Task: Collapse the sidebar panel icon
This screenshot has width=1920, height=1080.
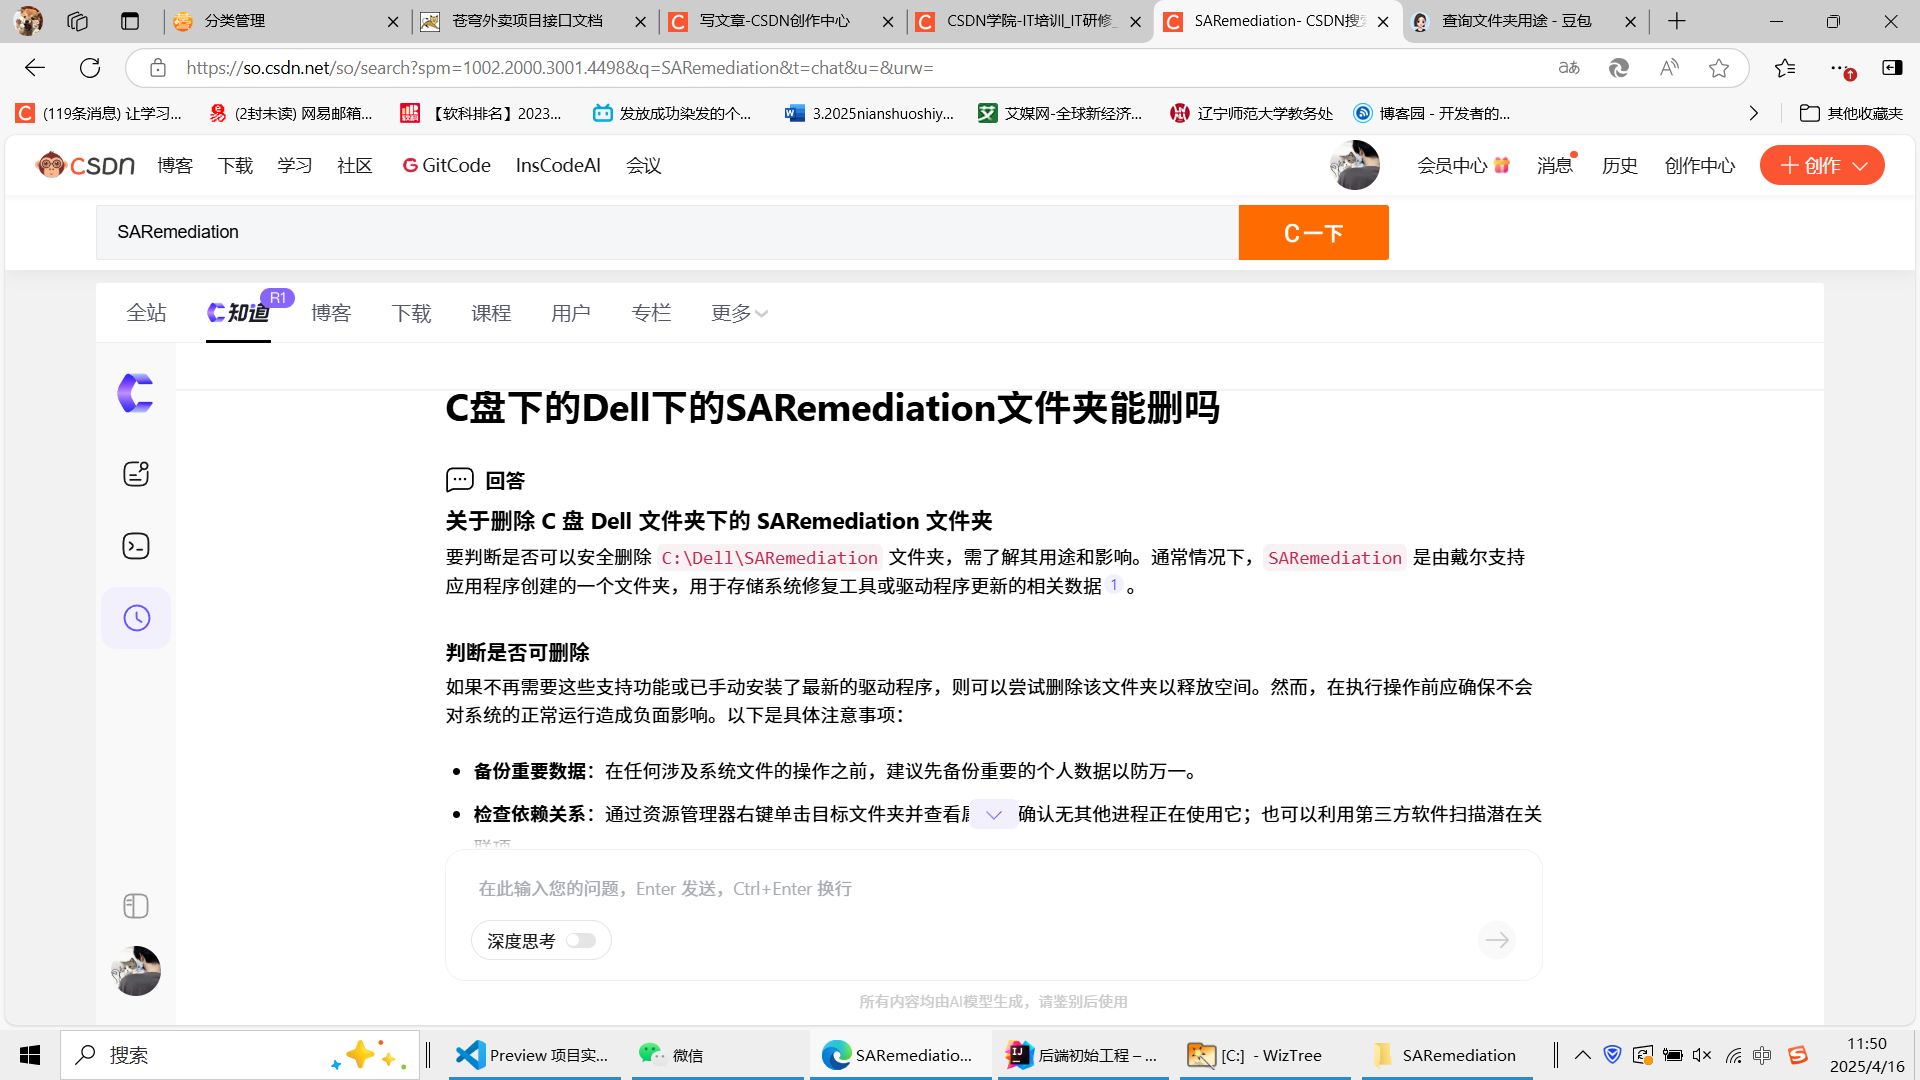Action: 136,906
